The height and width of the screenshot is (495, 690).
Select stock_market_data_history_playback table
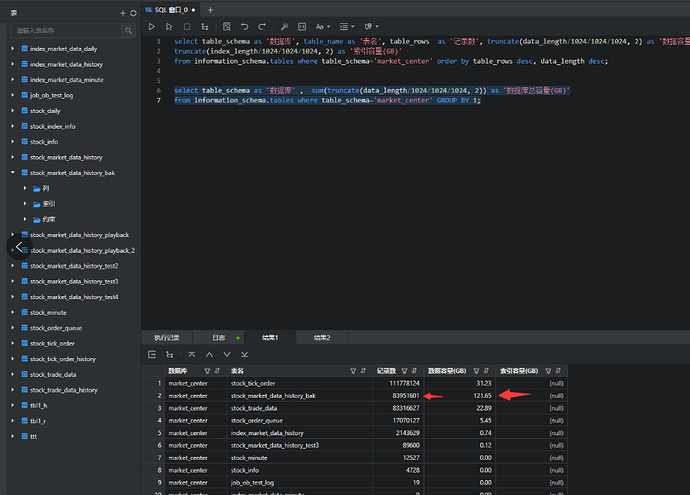pyautogui.click(x=80, y=235)
